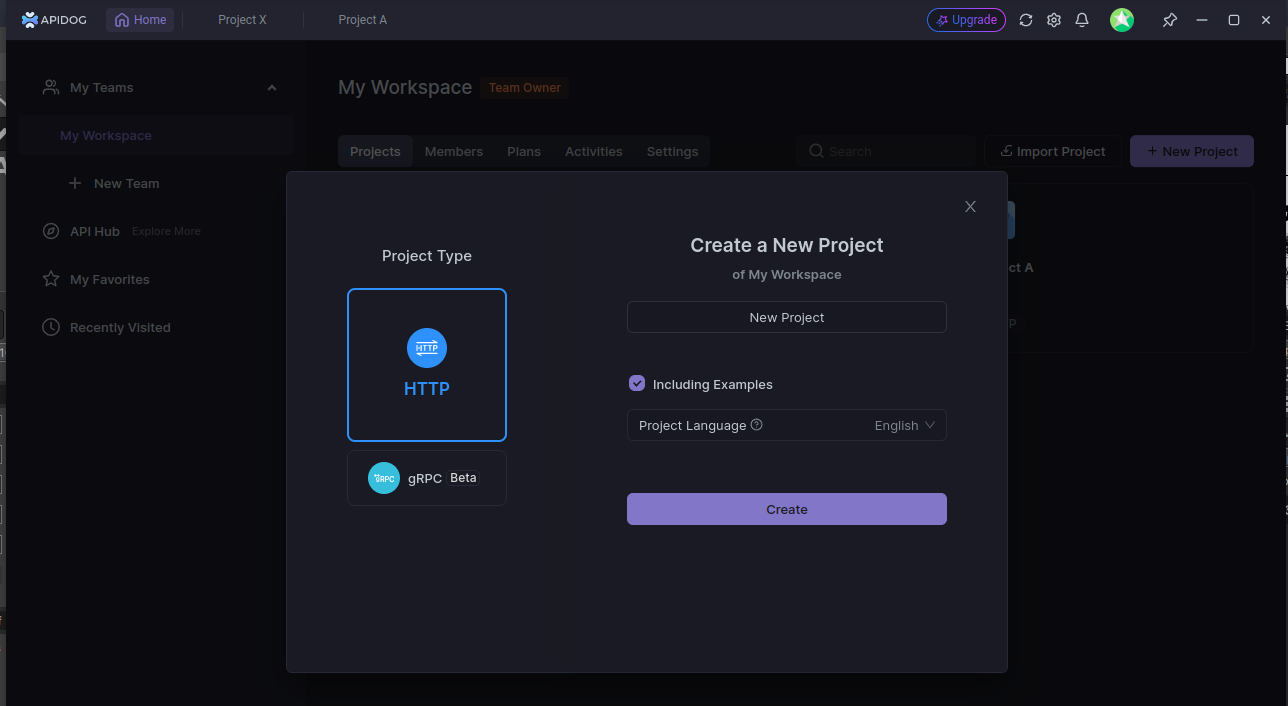
Task: Click the Explore More link
Action: pos(166,232)
